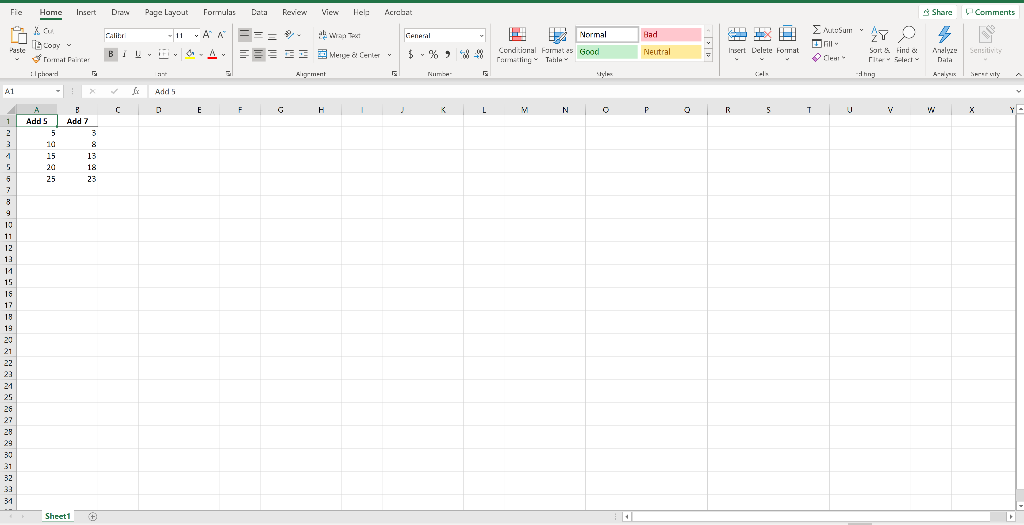The image size is (1024, 525).
Task: Click Decrease Decimal icon
Action: click(479, 54)
